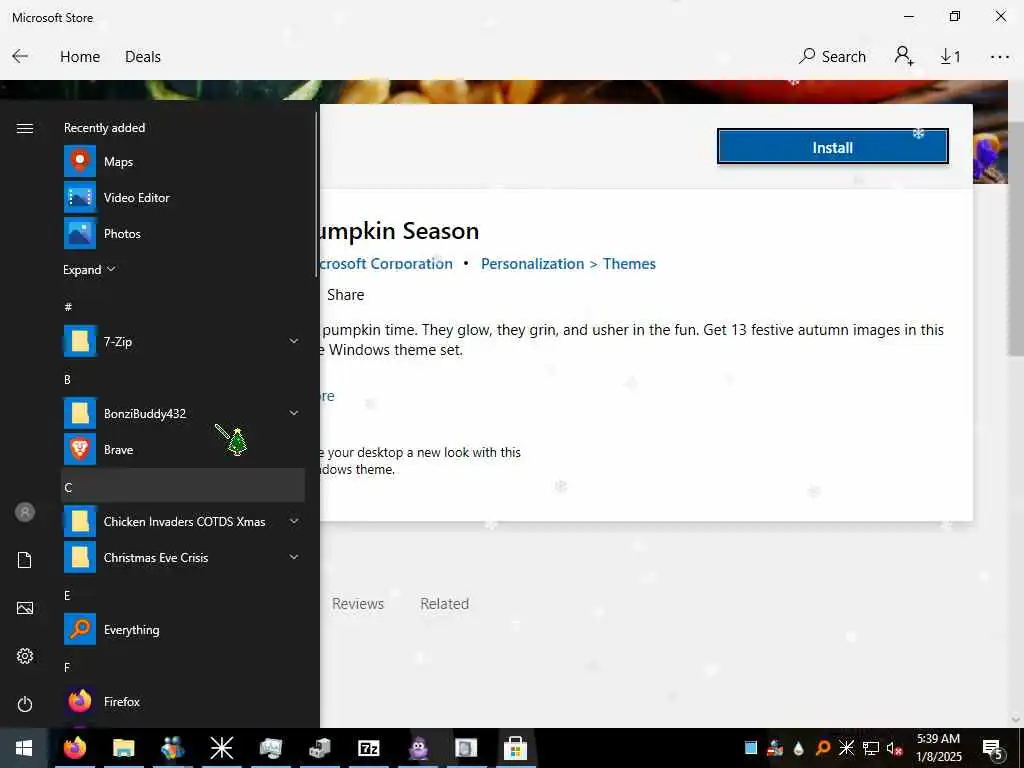Click the C letter header in app list
The width and height of the screenshot is (1024, 768).
(183, 485)
